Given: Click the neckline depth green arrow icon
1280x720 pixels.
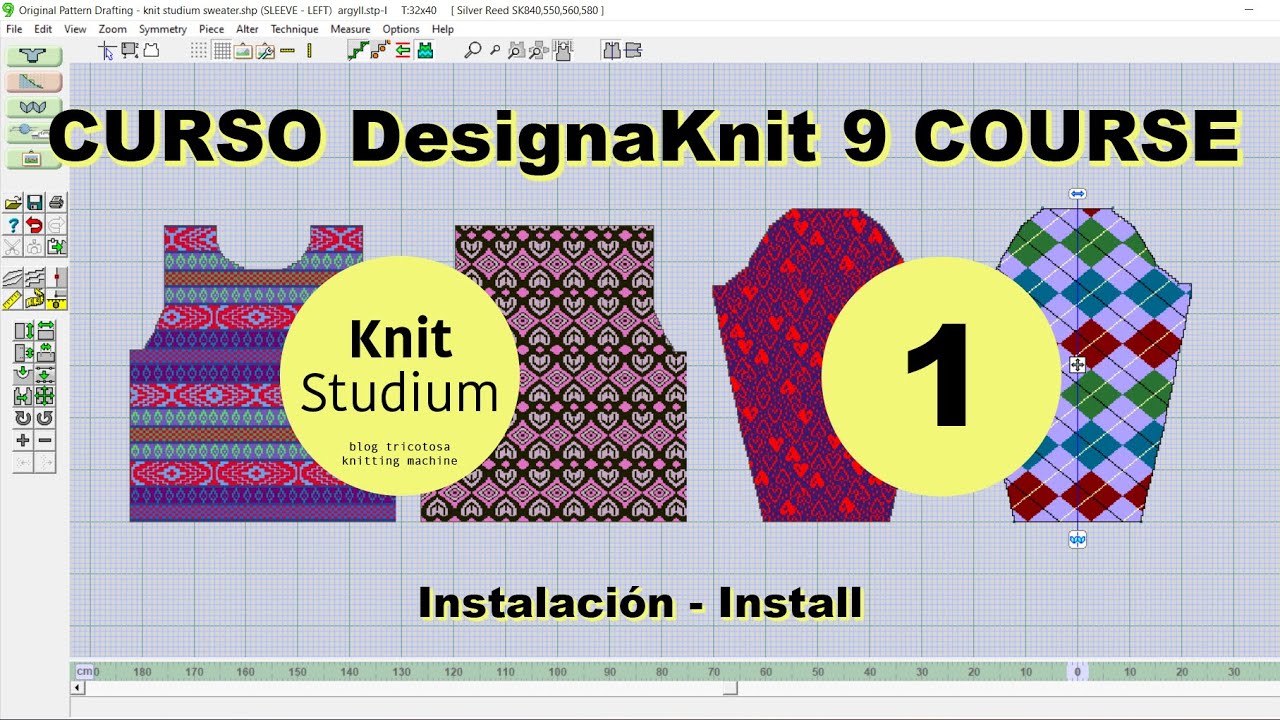Looking at the screenshot, I should click(23, 374).
